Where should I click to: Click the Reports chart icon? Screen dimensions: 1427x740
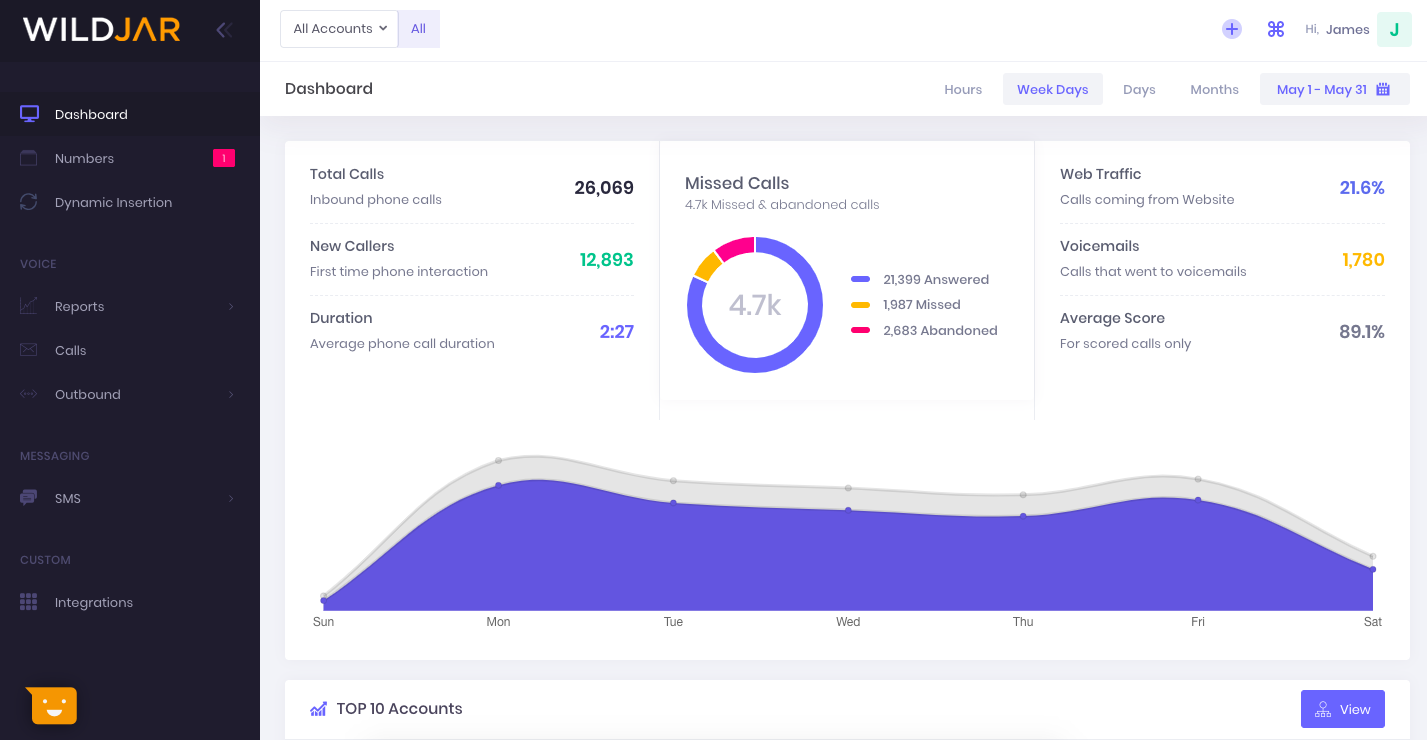29,305
